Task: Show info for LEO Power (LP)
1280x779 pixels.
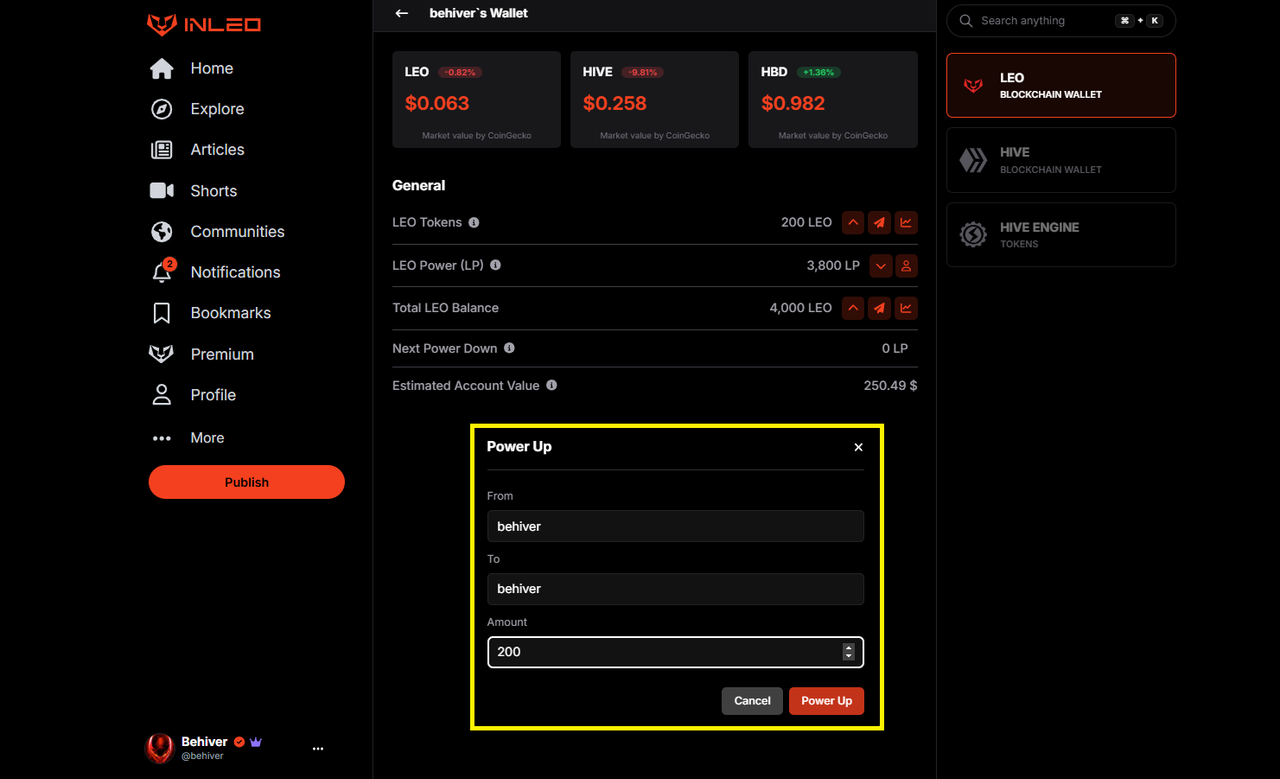Action: point(495,265)
